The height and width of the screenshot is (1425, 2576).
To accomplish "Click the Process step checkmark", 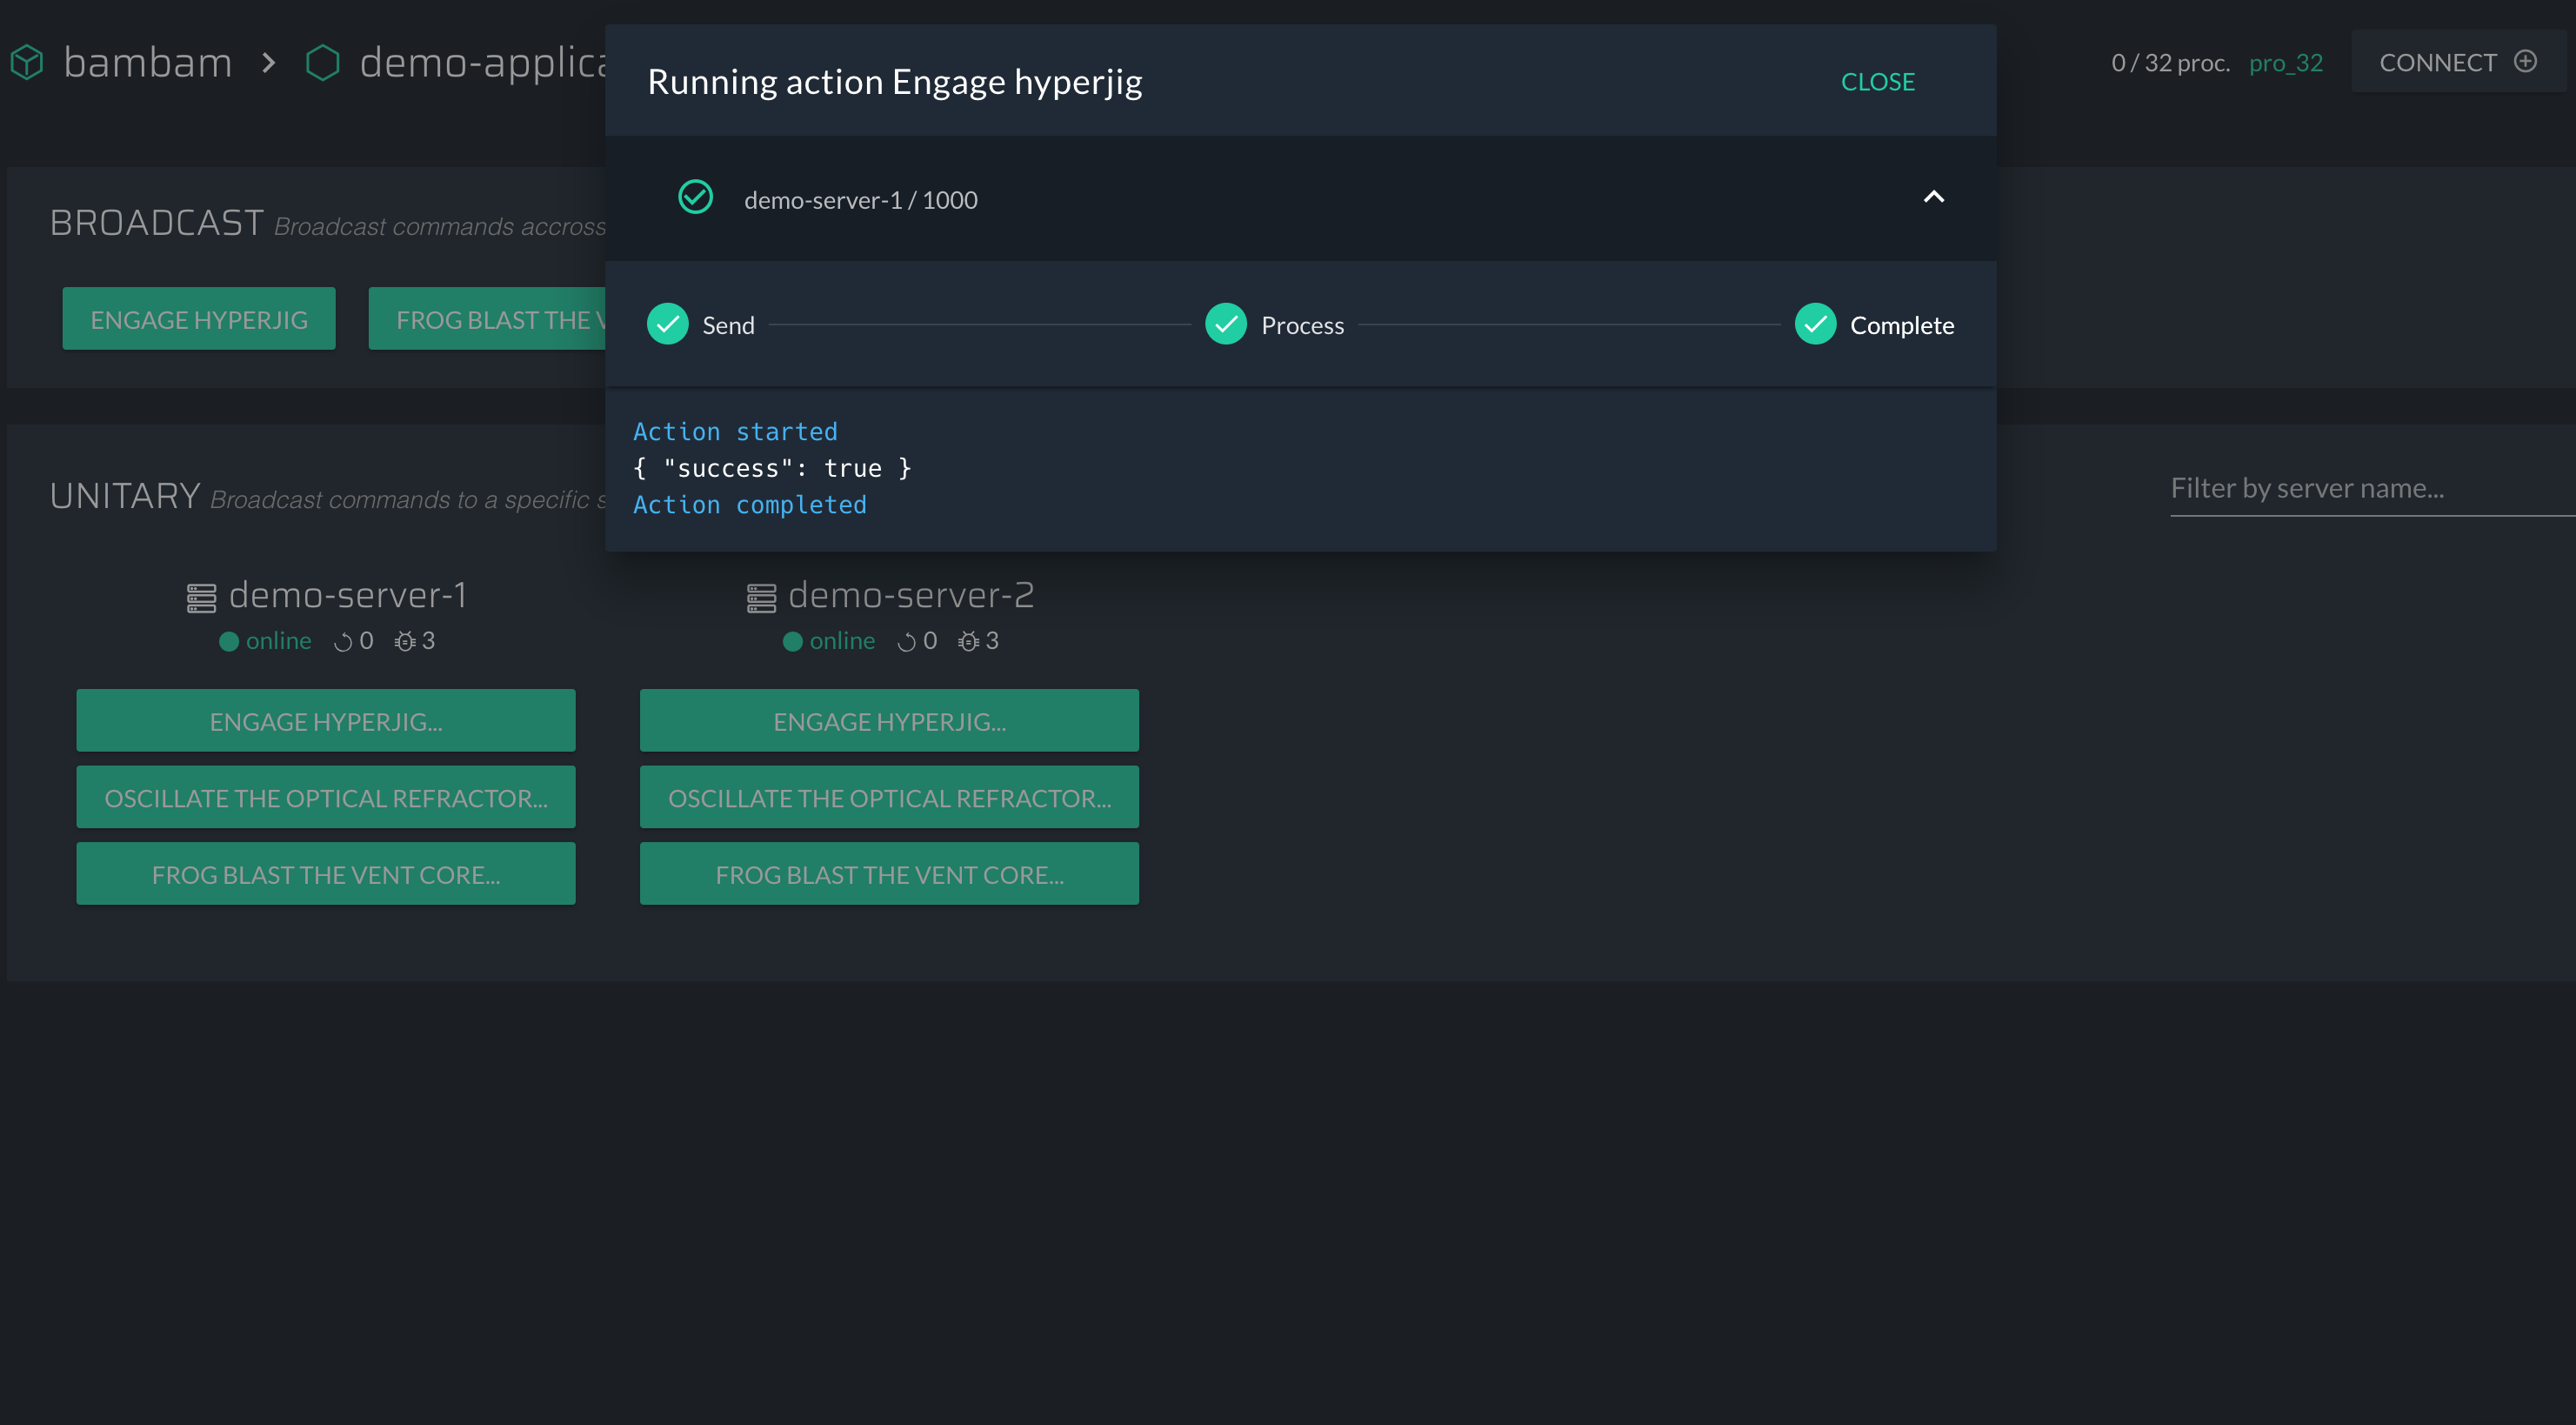I will [x=1225, y=324].
